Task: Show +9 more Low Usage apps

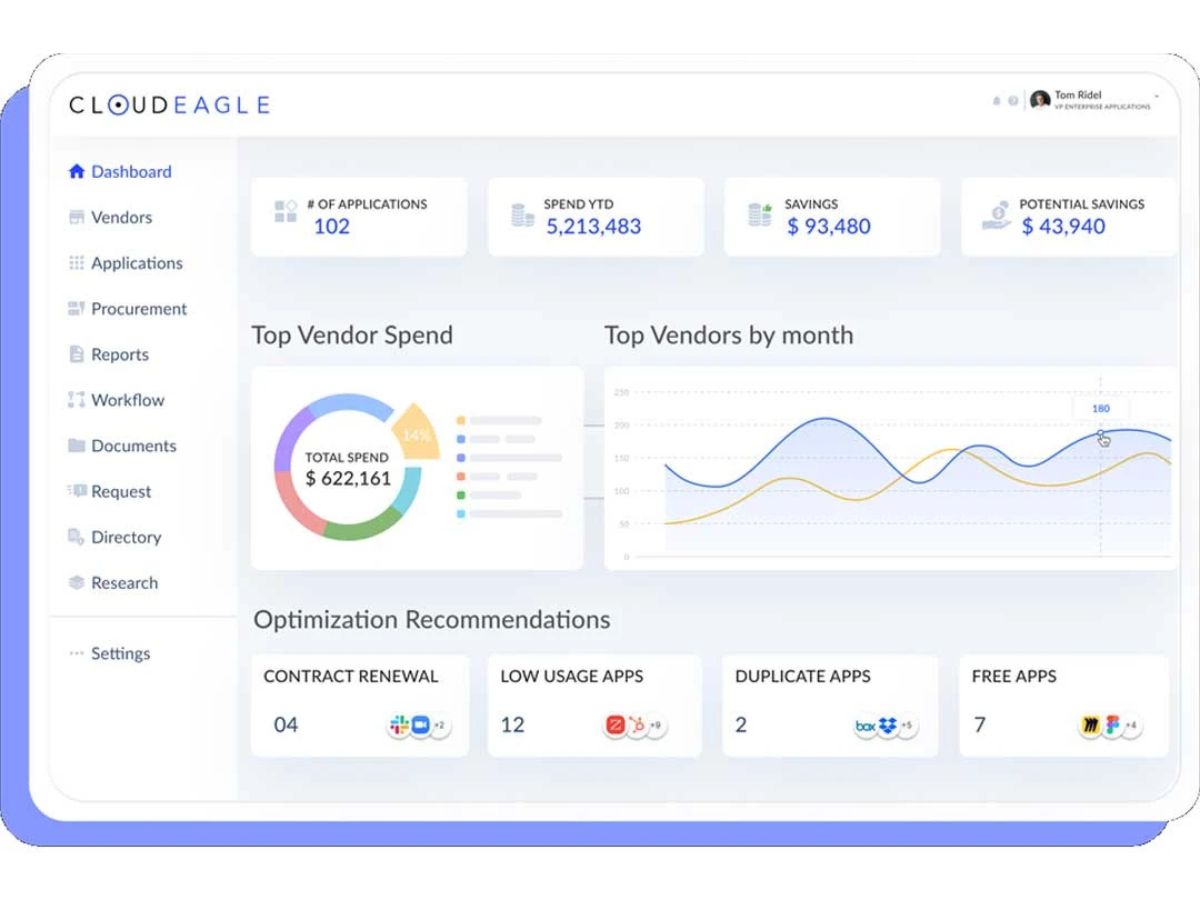Action: [655, 726]
